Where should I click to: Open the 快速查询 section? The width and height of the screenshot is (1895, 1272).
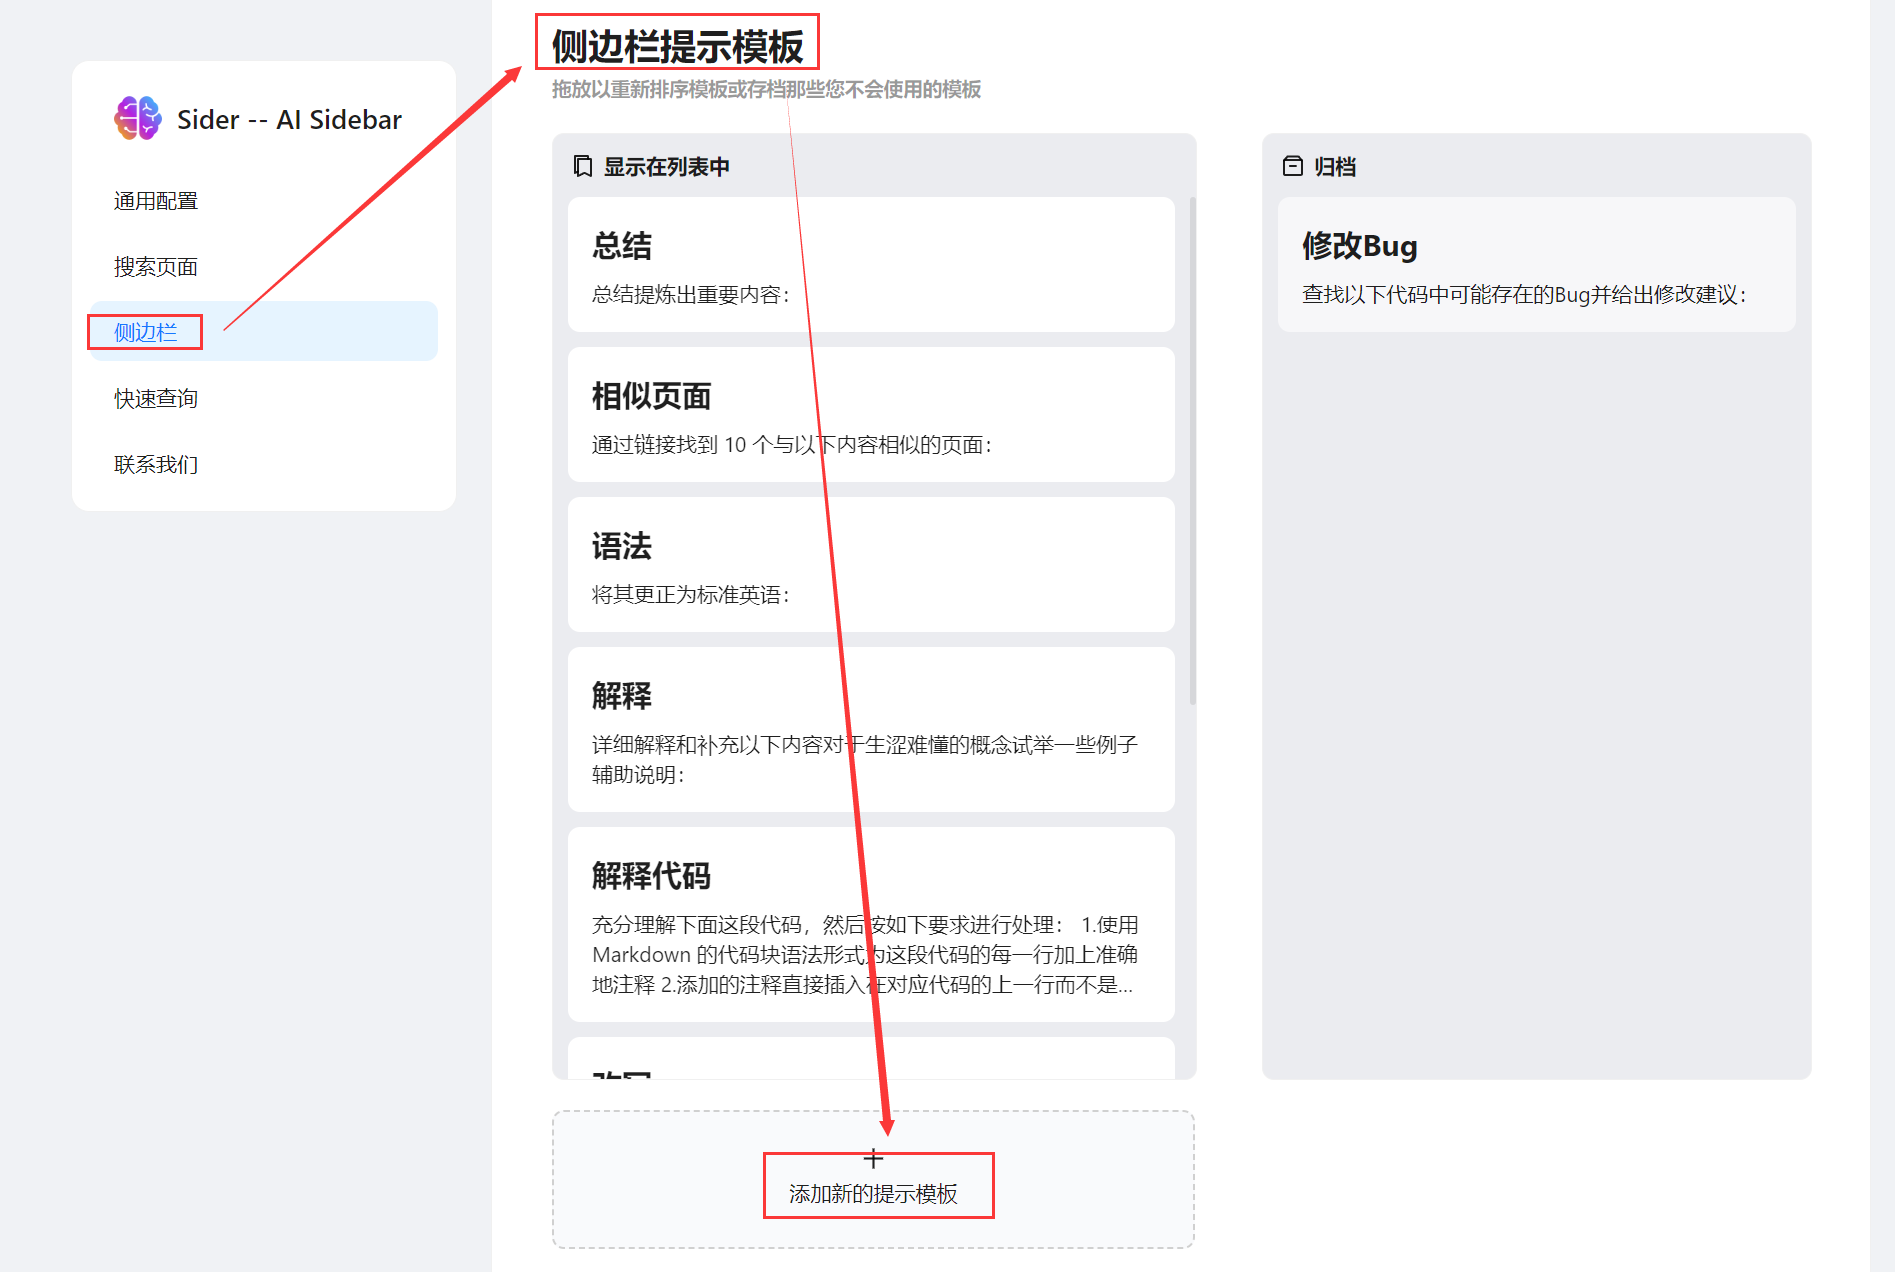(x=156, y=398)
